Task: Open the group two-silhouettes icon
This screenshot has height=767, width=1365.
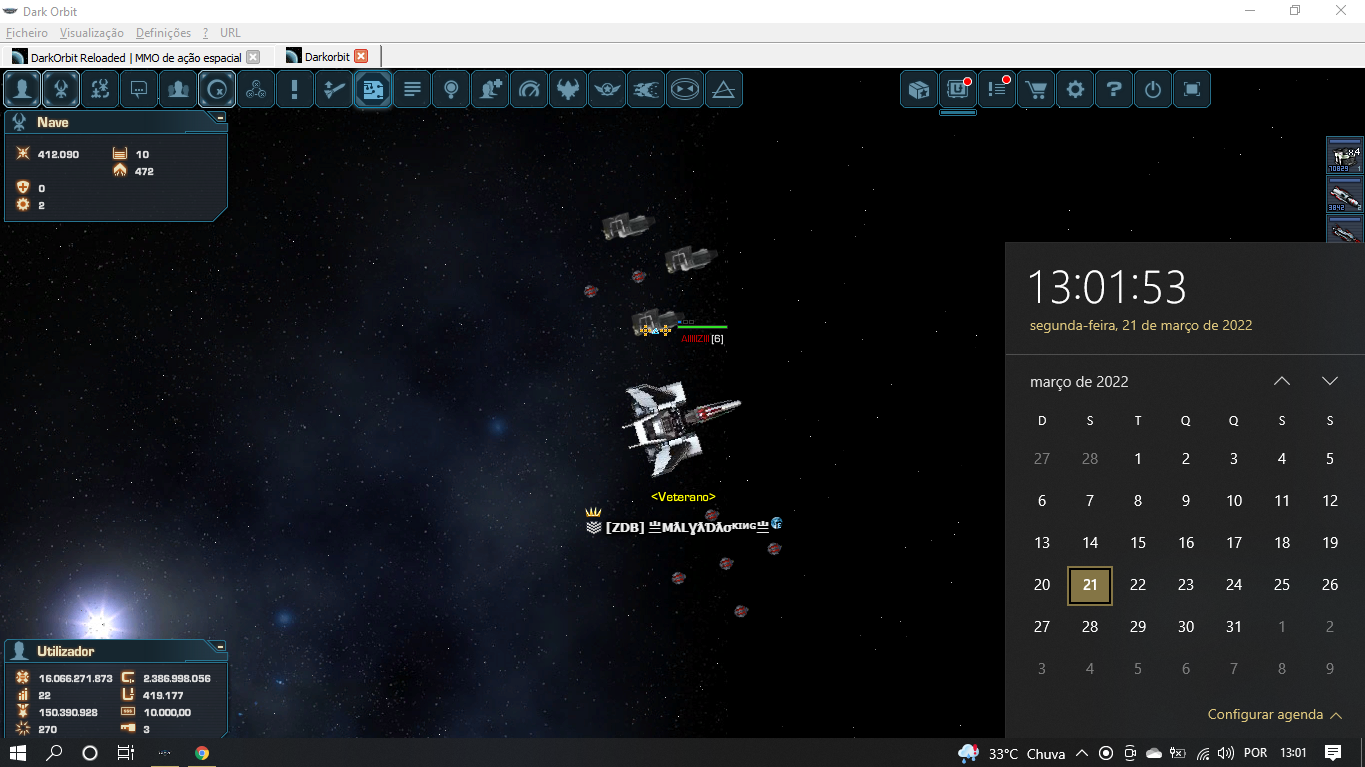Action: point(178,89)
